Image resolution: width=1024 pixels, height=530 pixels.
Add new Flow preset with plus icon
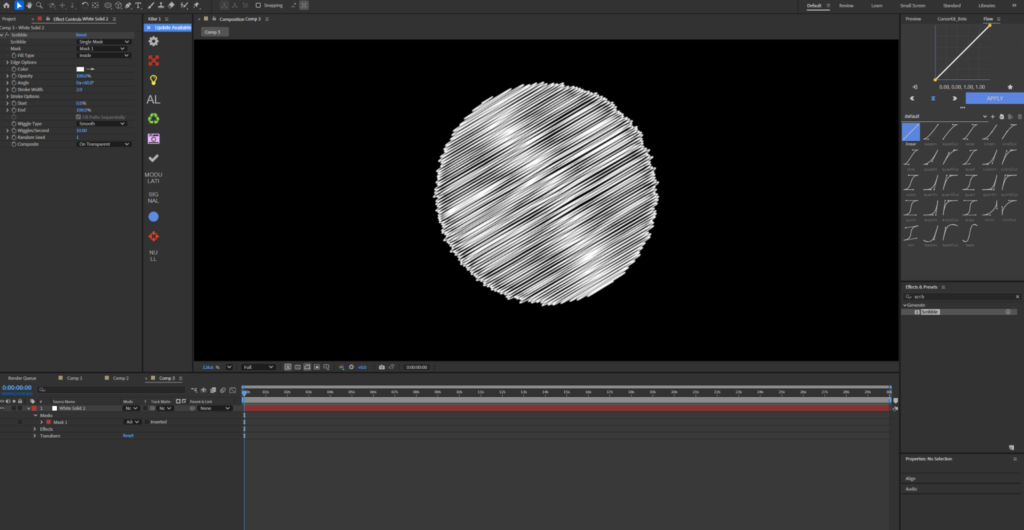coord(993,117)
